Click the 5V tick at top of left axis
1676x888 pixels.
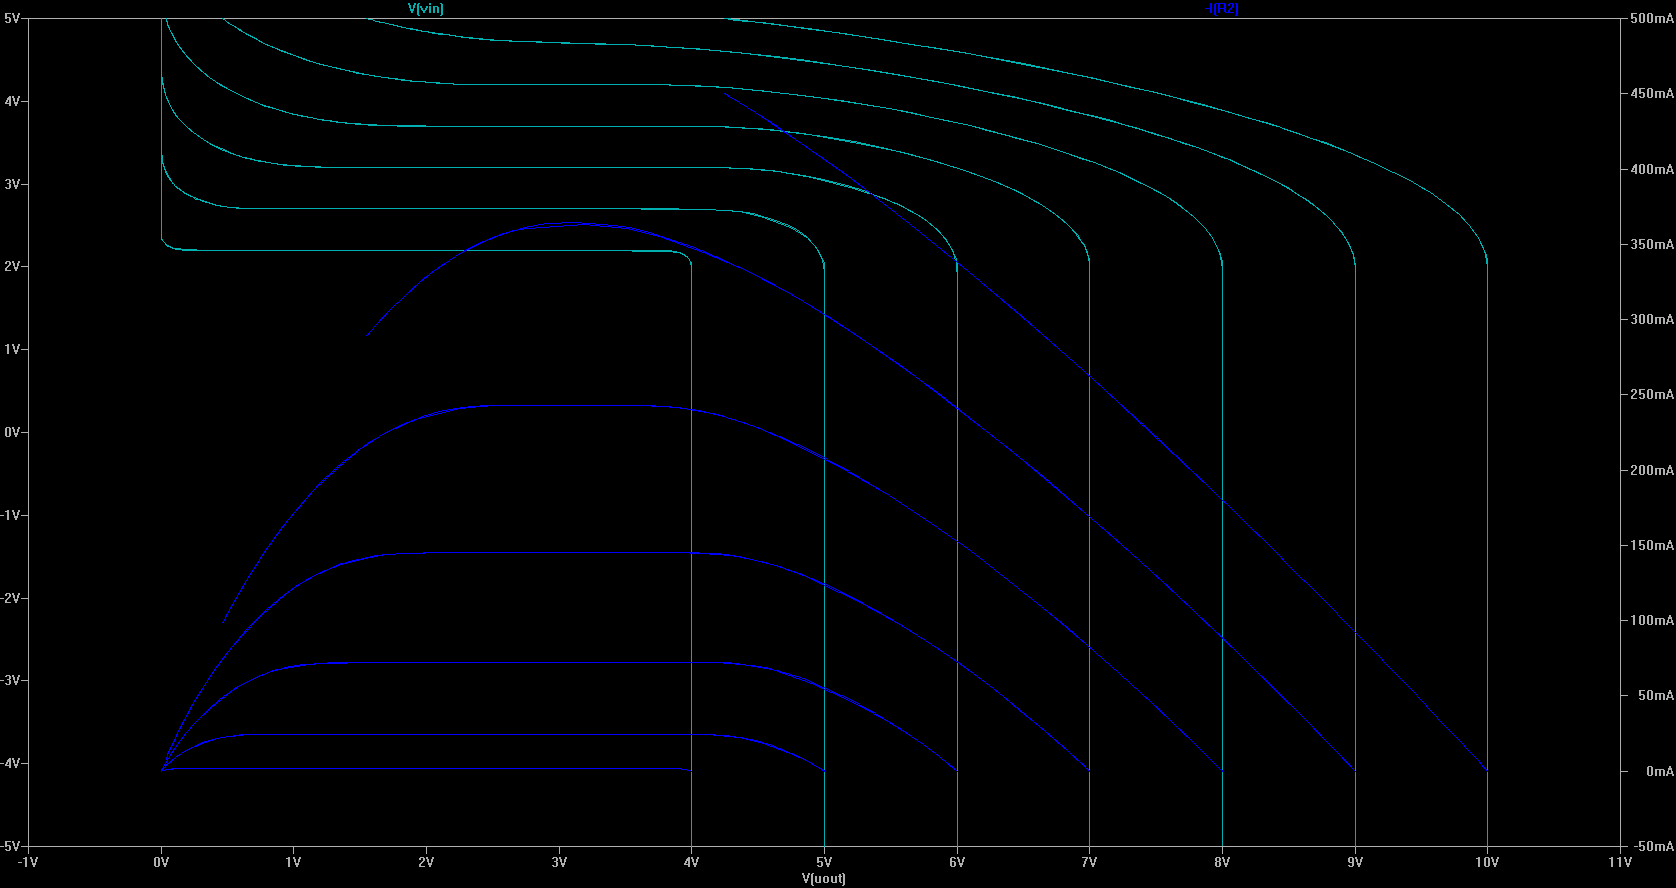[x=12, y=19]
